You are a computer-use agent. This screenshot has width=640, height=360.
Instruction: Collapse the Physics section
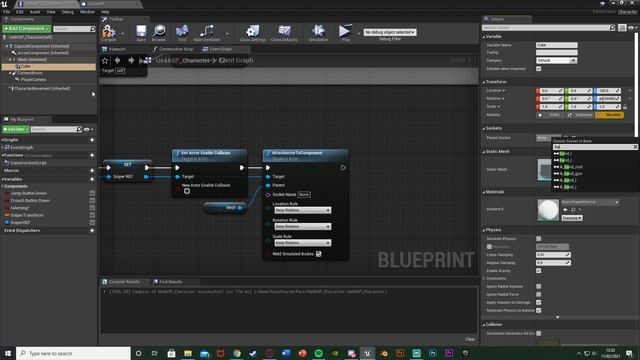click(x=484, y=230)
